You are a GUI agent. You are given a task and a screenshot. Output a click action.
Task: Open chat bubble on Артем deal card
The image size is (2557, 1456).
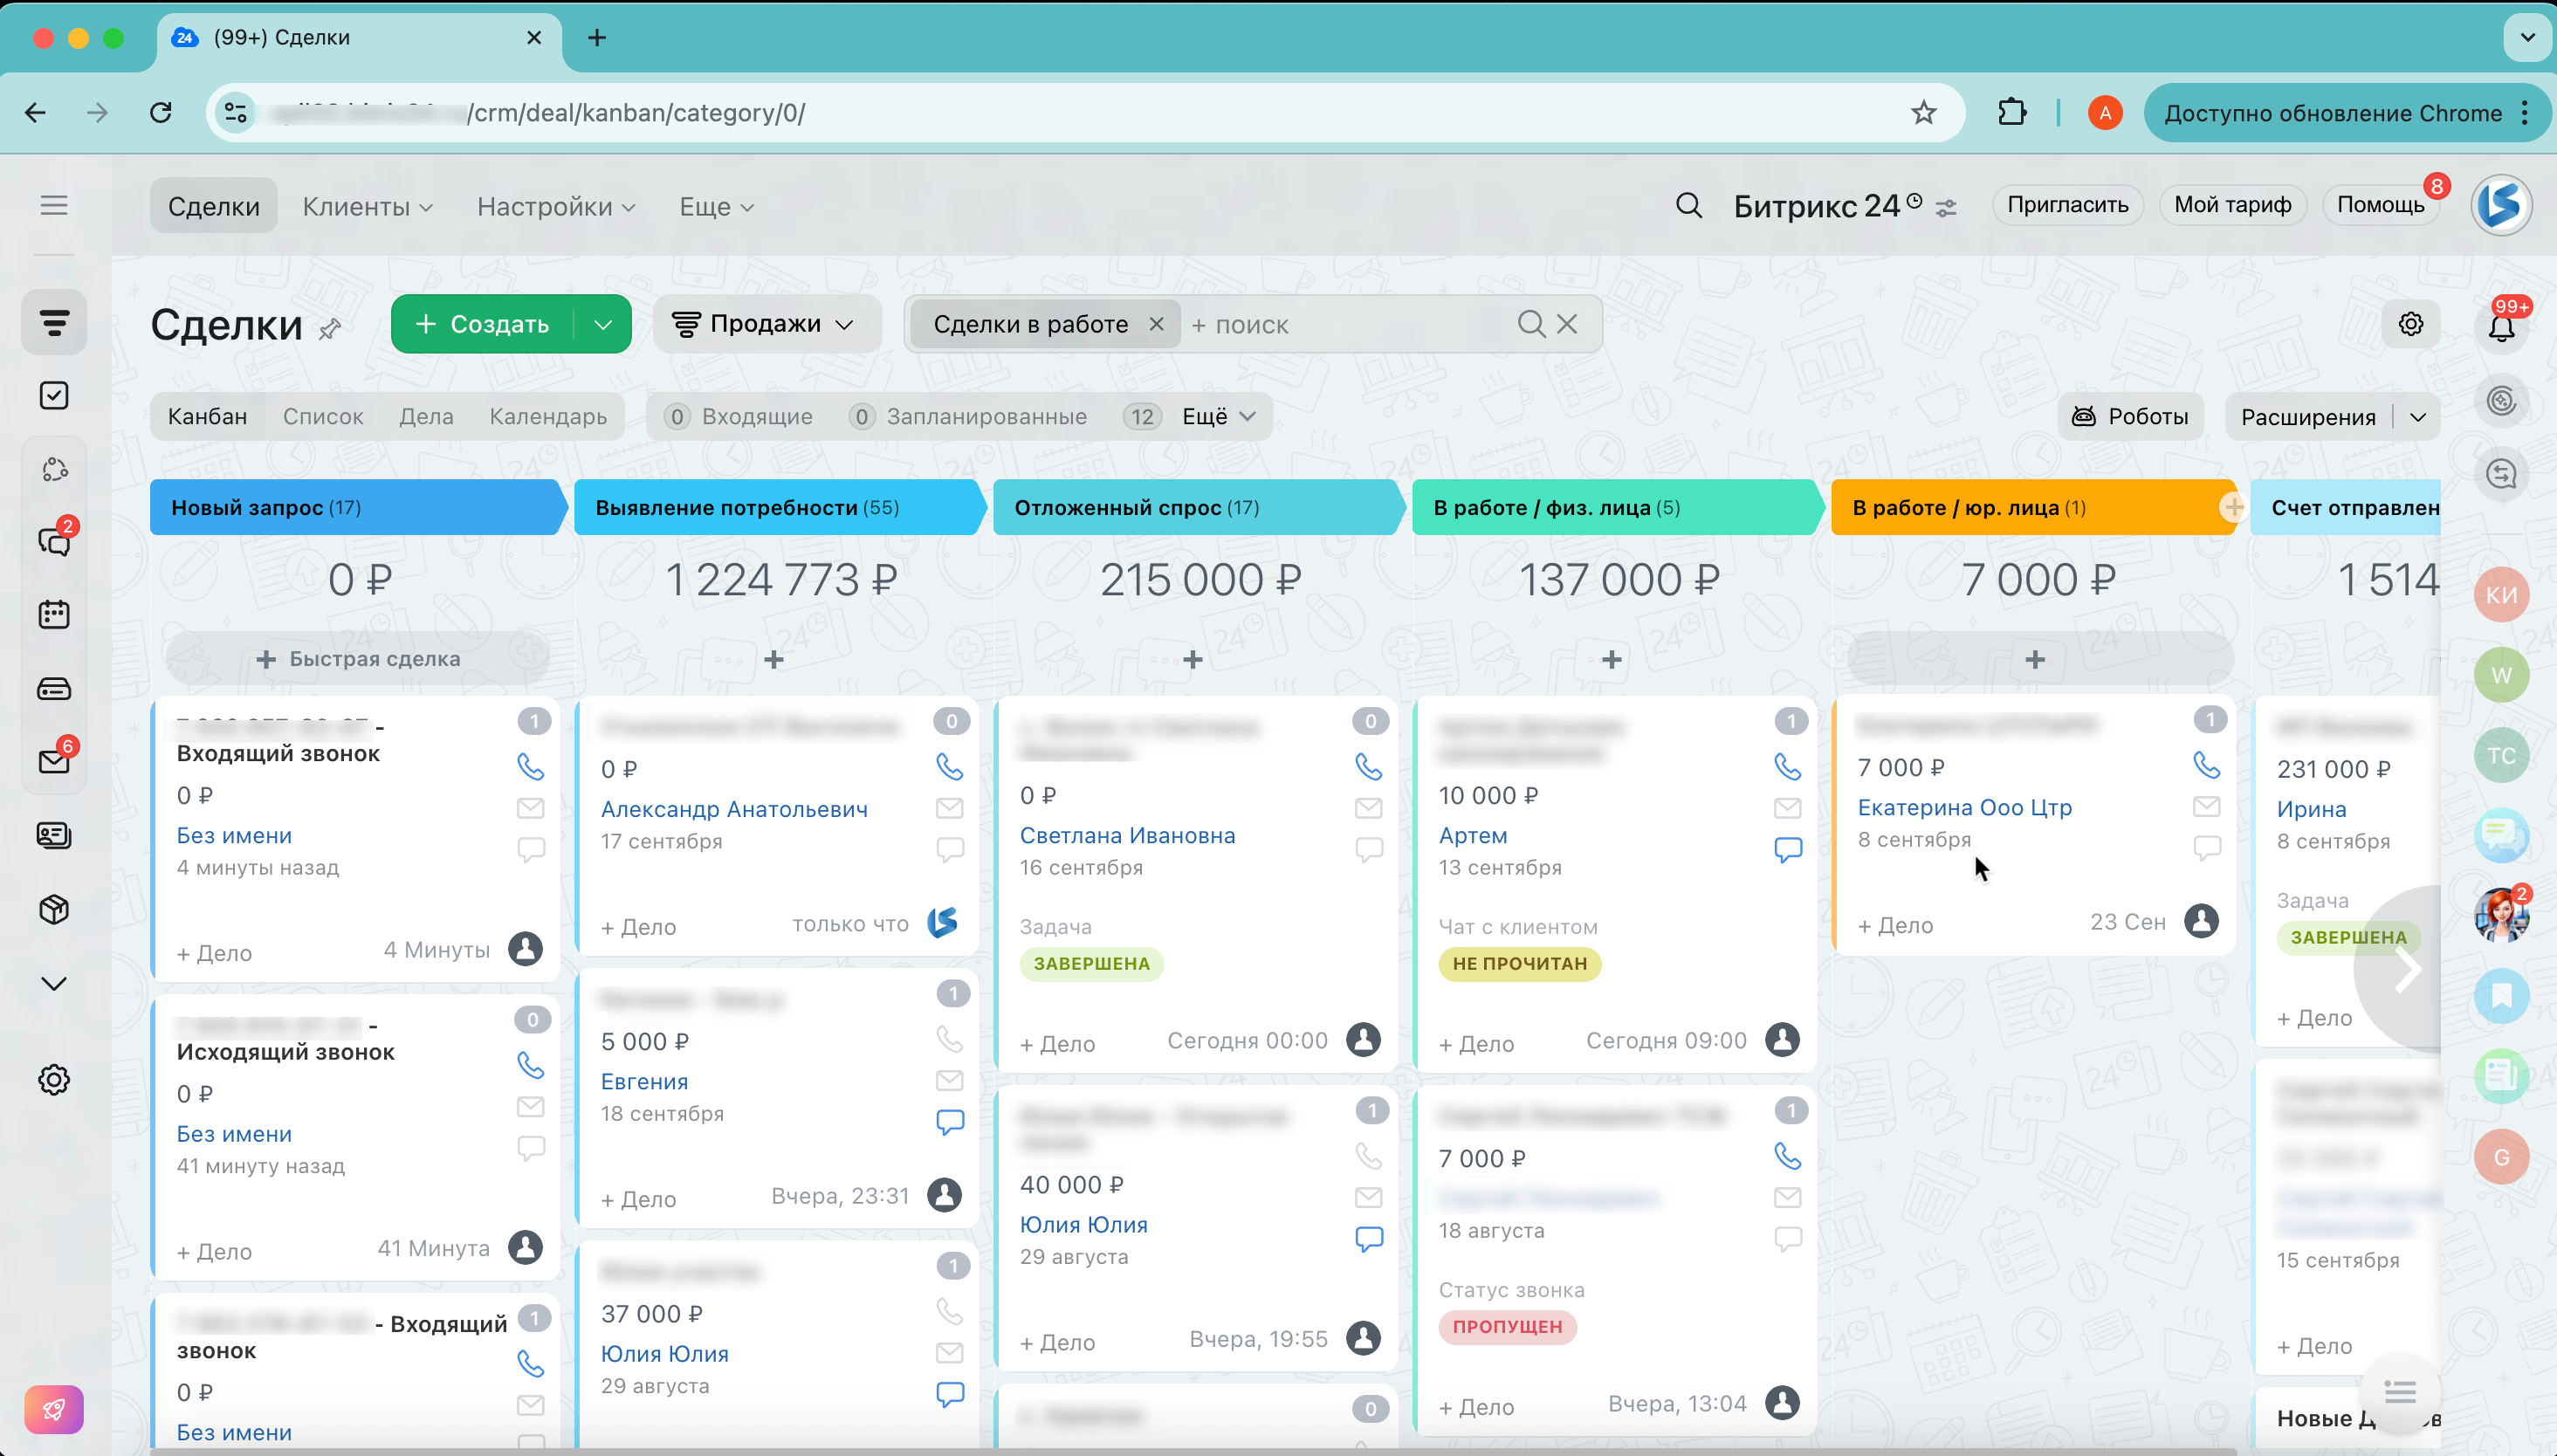(1787, 849)
